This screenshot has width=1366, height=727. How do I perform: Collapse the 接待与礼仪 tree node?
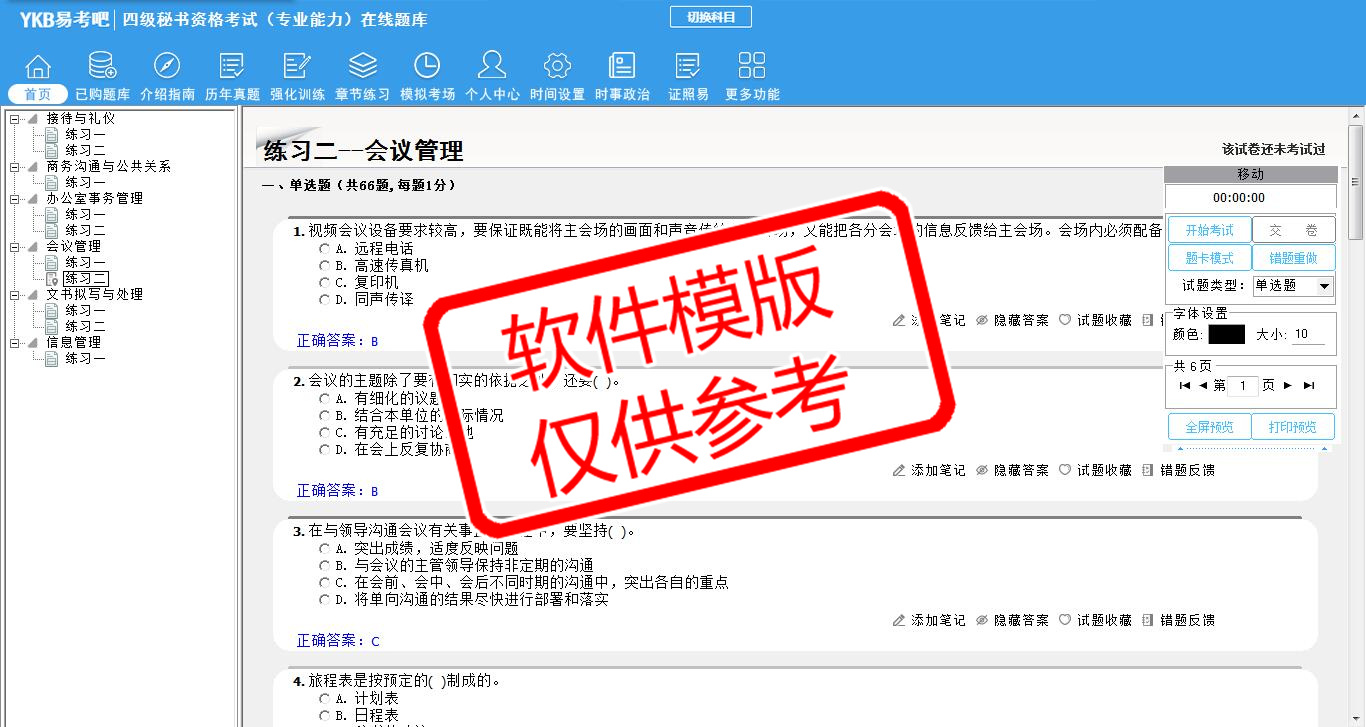[14, 119]
